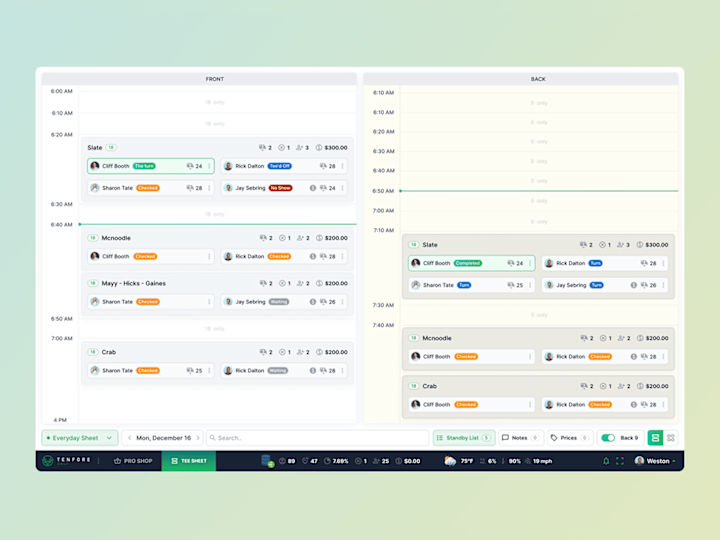Click the database sync icon in status bar
The height and width of the screenshot is (540, 720).
(x=267, y=461)
